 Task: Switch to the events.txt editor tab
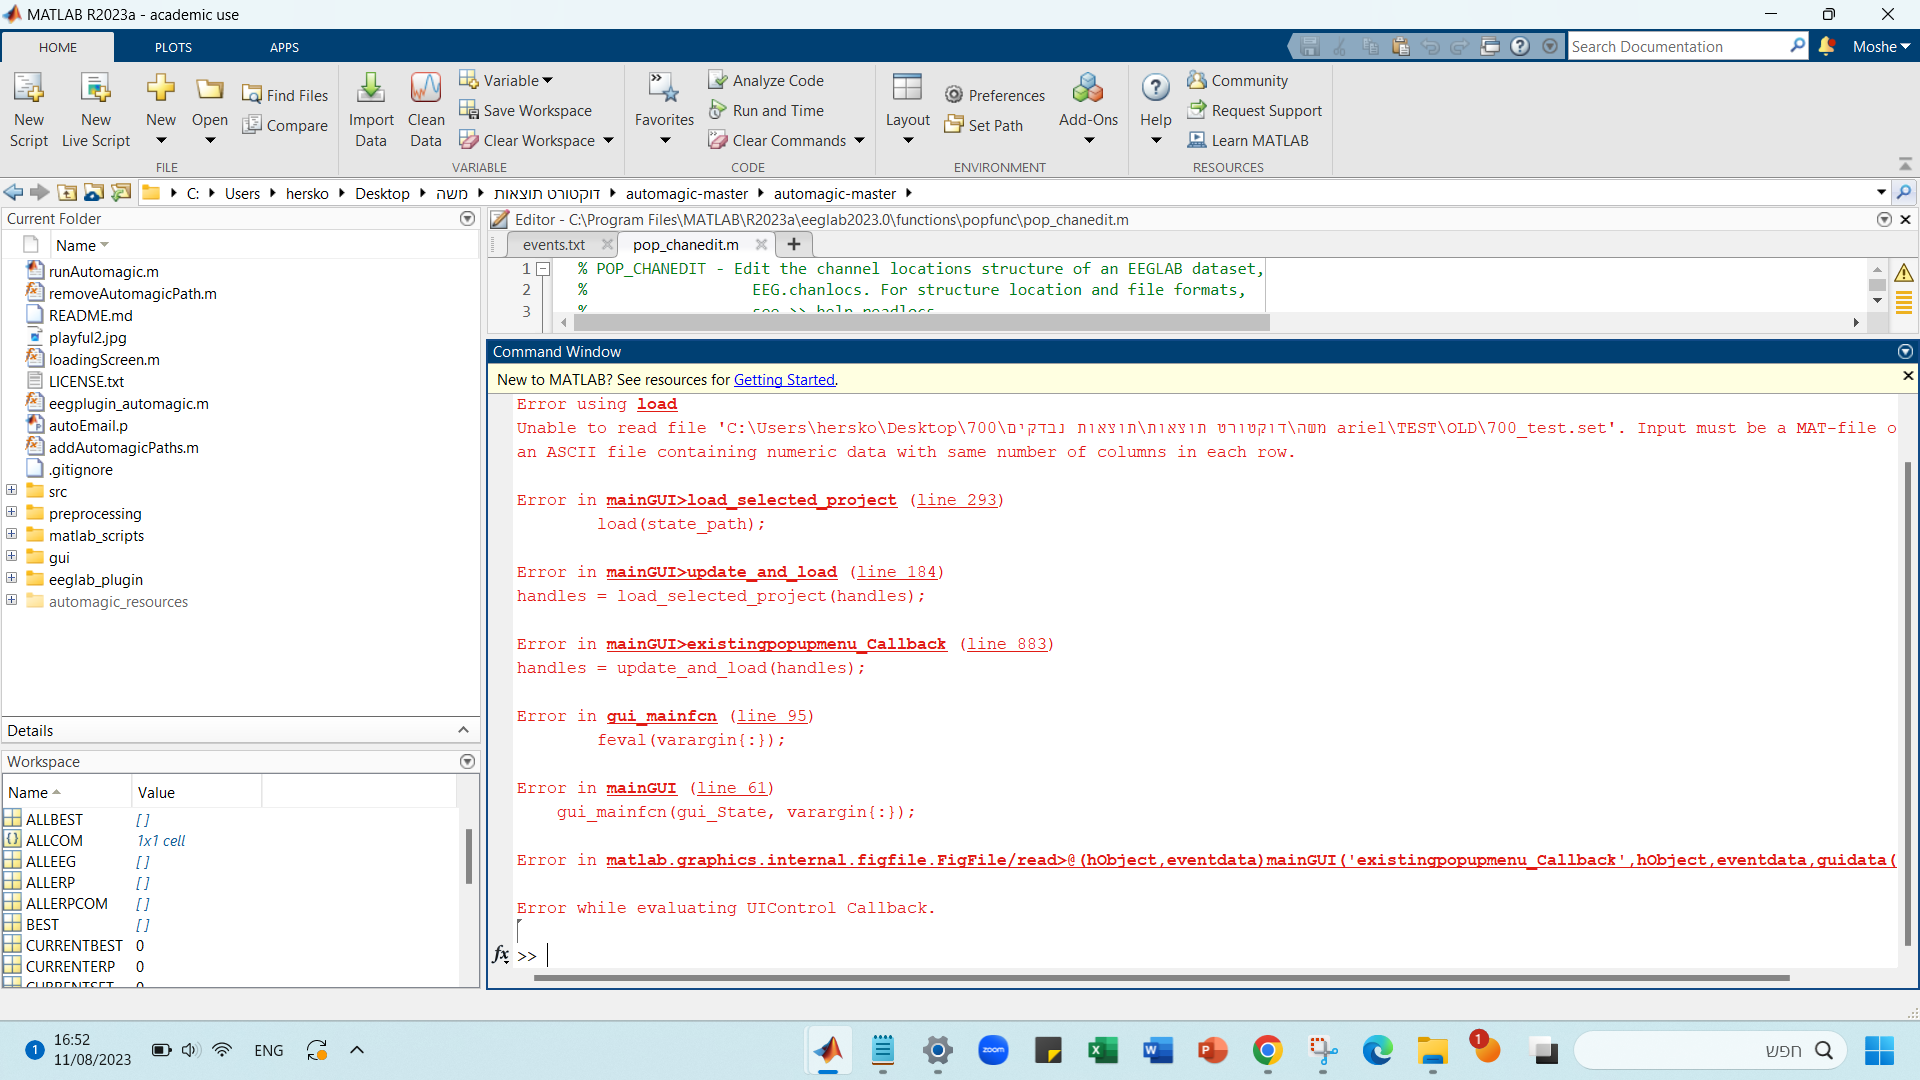point(553,244)
